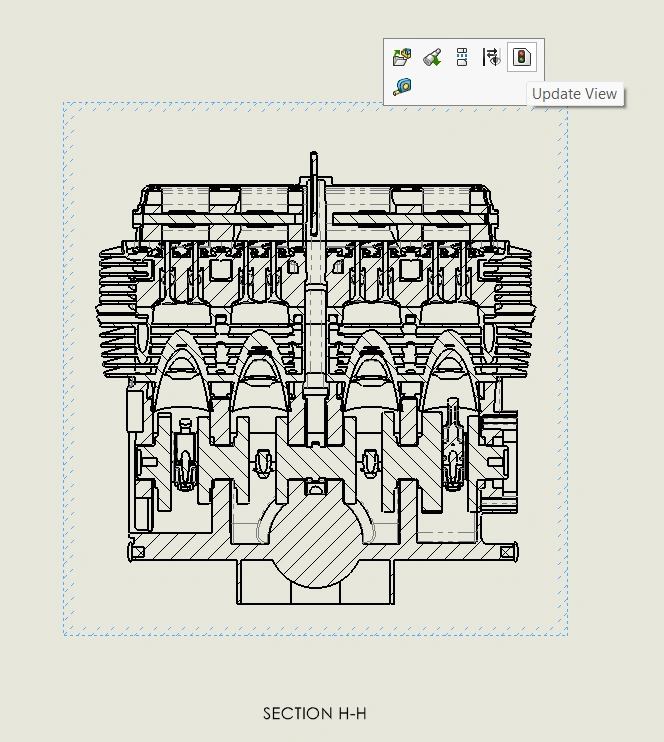The image size is (664, 742).
Task: Open the assembly using the folder icon
Action: [402, 57]
